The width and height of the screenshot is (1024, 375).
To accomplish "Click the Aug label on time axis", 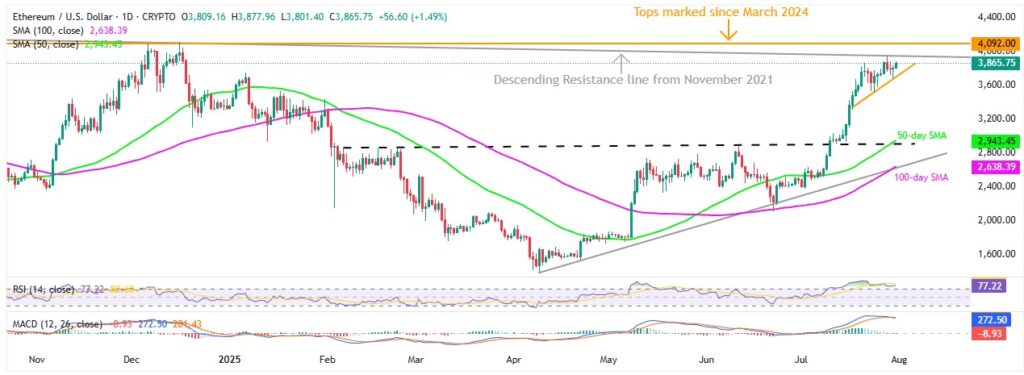I will point(900,359).
